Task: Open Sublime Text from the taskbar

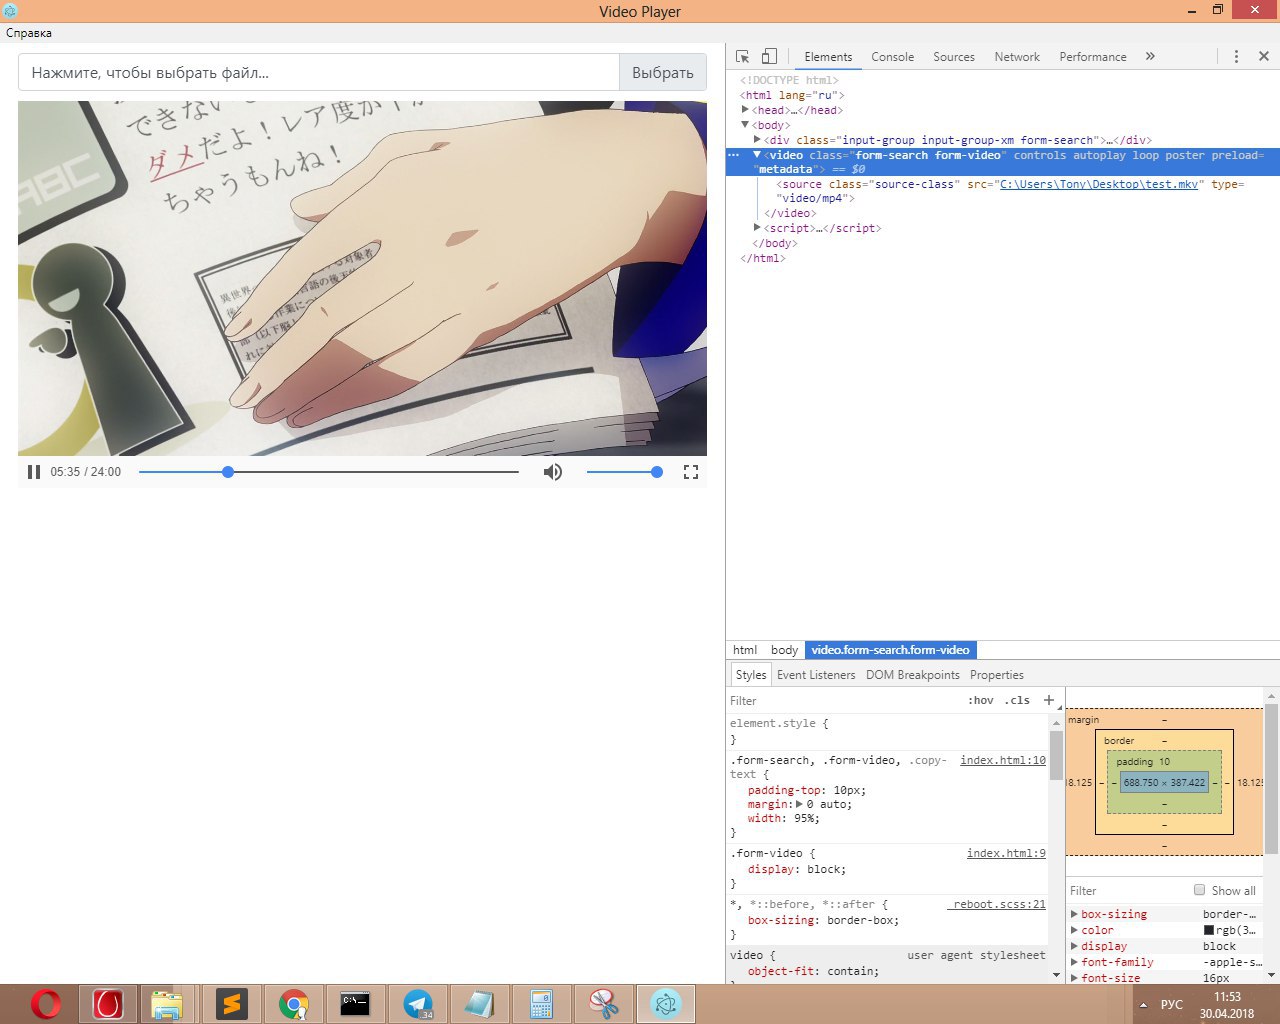Action: tap(231, 1004)
